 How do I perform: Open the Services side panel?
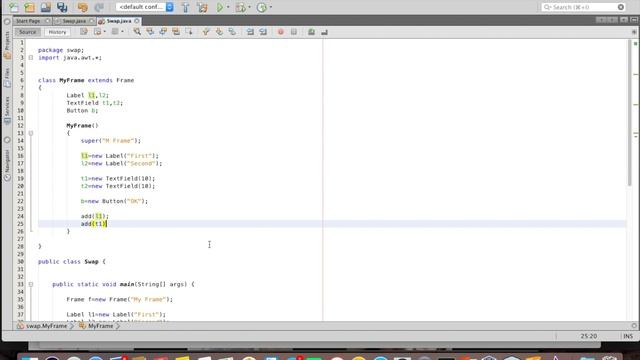click(x=7, y=110)
